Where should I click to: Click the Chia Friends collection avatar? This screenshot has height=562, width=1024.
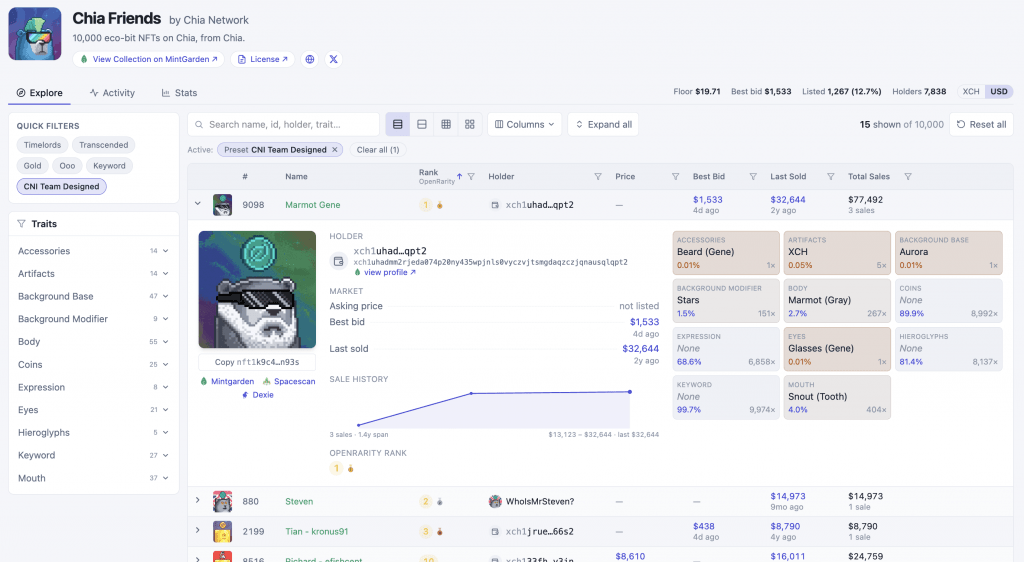[x=35, y=34]
